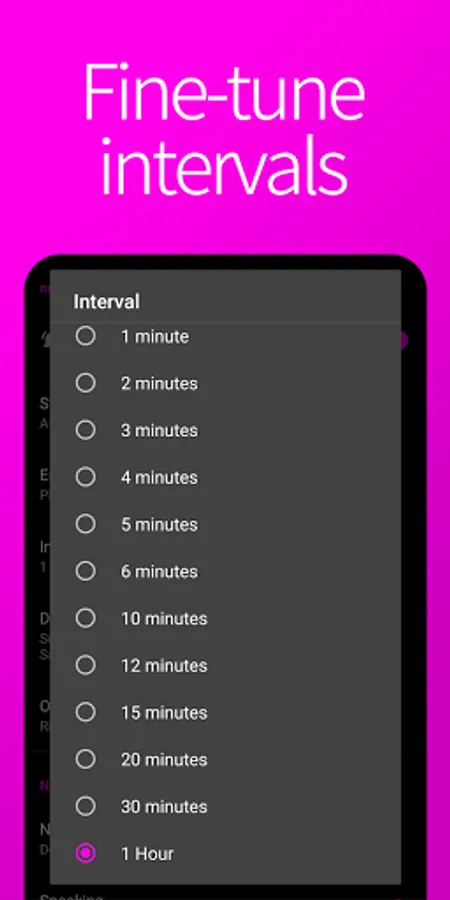Choose the 6 minutes radio circle
The width and height of the screenshot is (450, 900).
pos(86,571)
